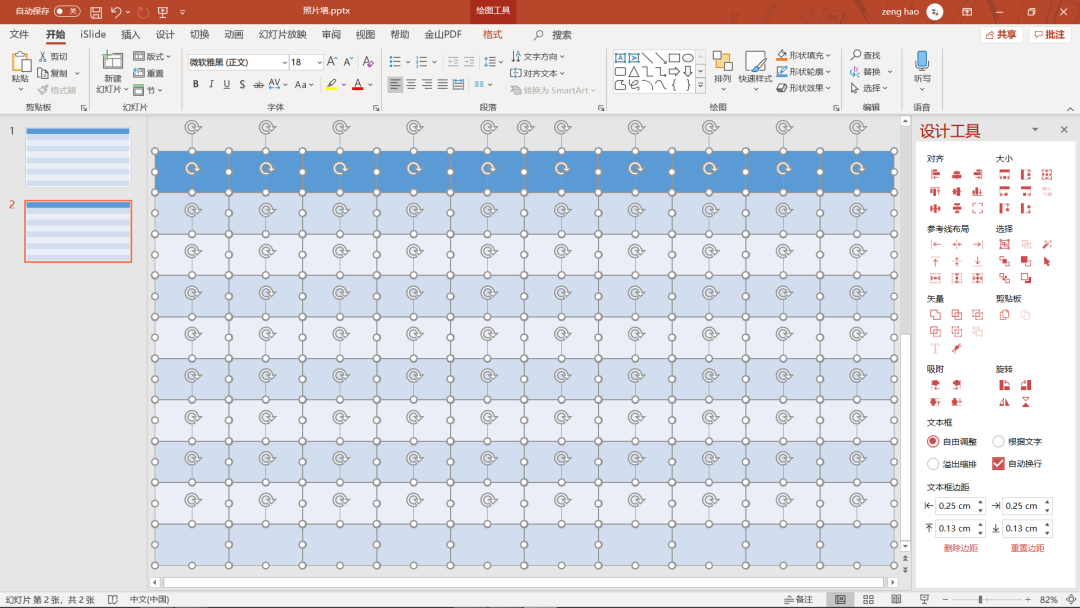Select the 溢出缩排 radio button

(x=933, y=463)
